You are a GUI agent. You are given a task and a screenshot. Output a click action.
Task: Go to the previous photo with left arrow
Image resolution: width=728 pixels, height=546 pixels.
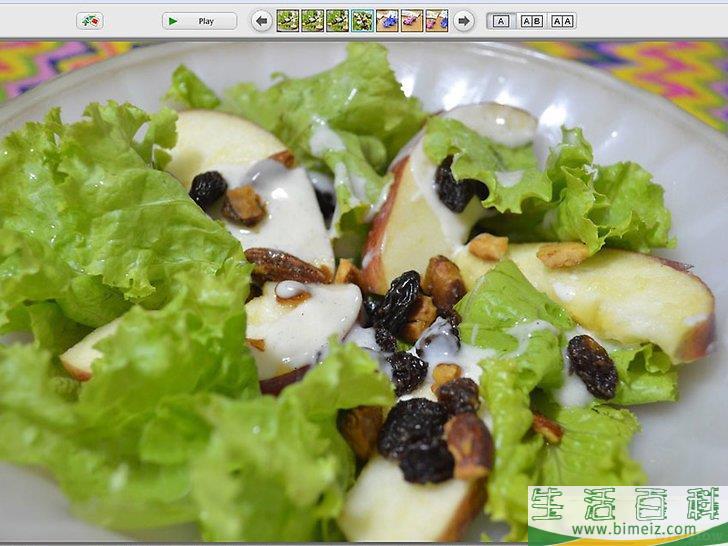coord(262,21)
